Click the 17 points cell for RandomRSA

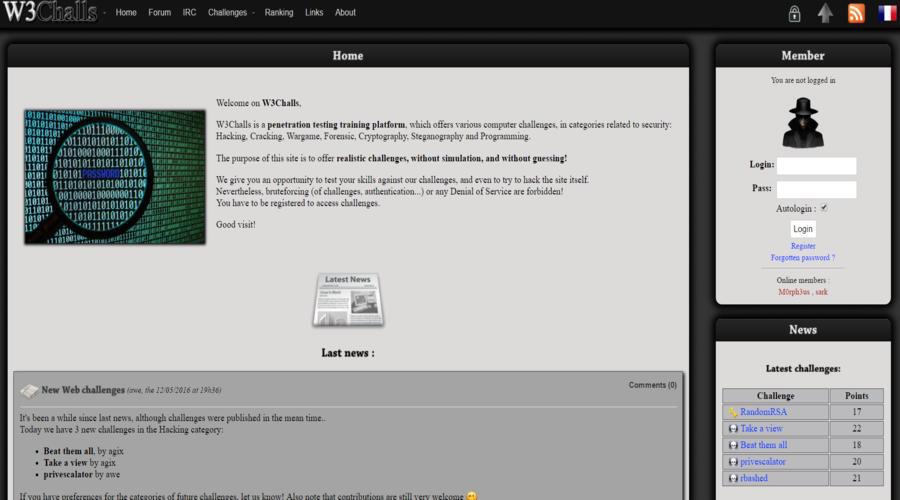[856, 412]
